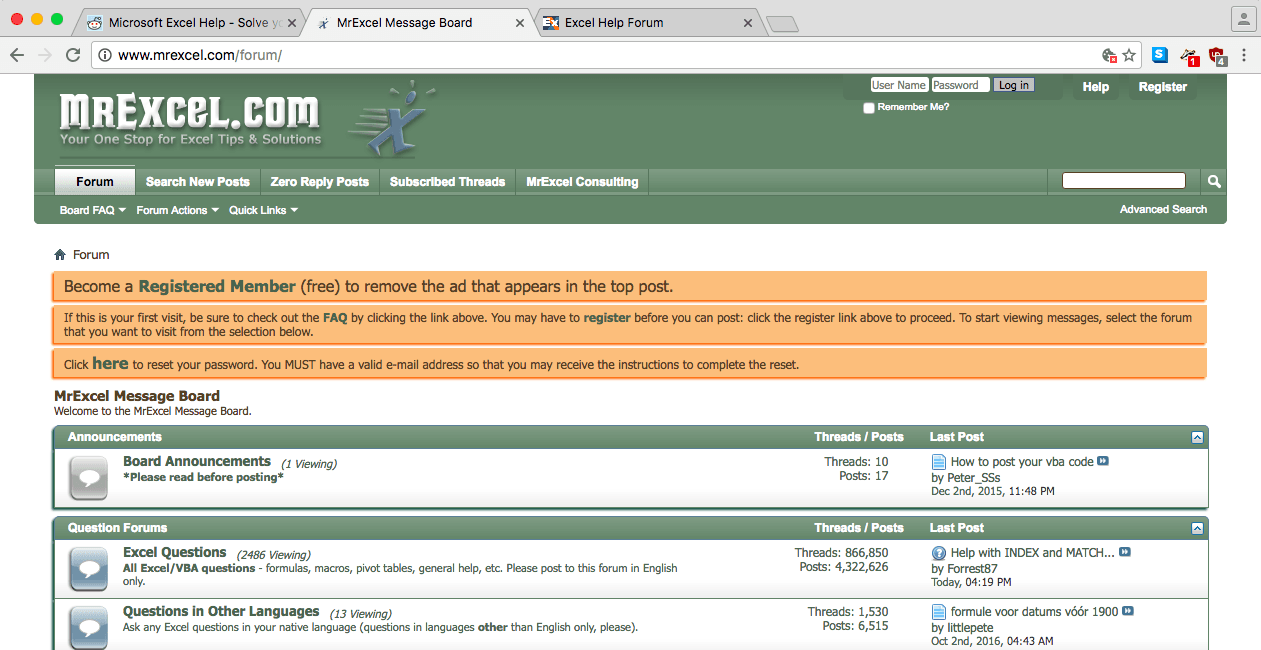Click the Log in button
The width and height of the screenshot is (1261, 650).
click(x=1014, y=85)
